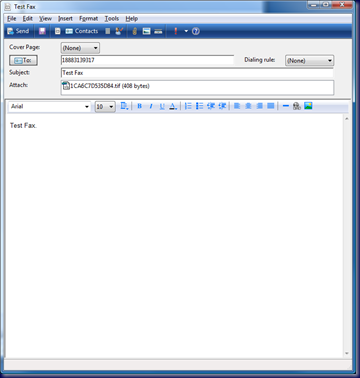Image resolution: width=360 pixels, height=378 pixels.
Task: Click the Subject field containing Test Fax
Action: (197, 73)
